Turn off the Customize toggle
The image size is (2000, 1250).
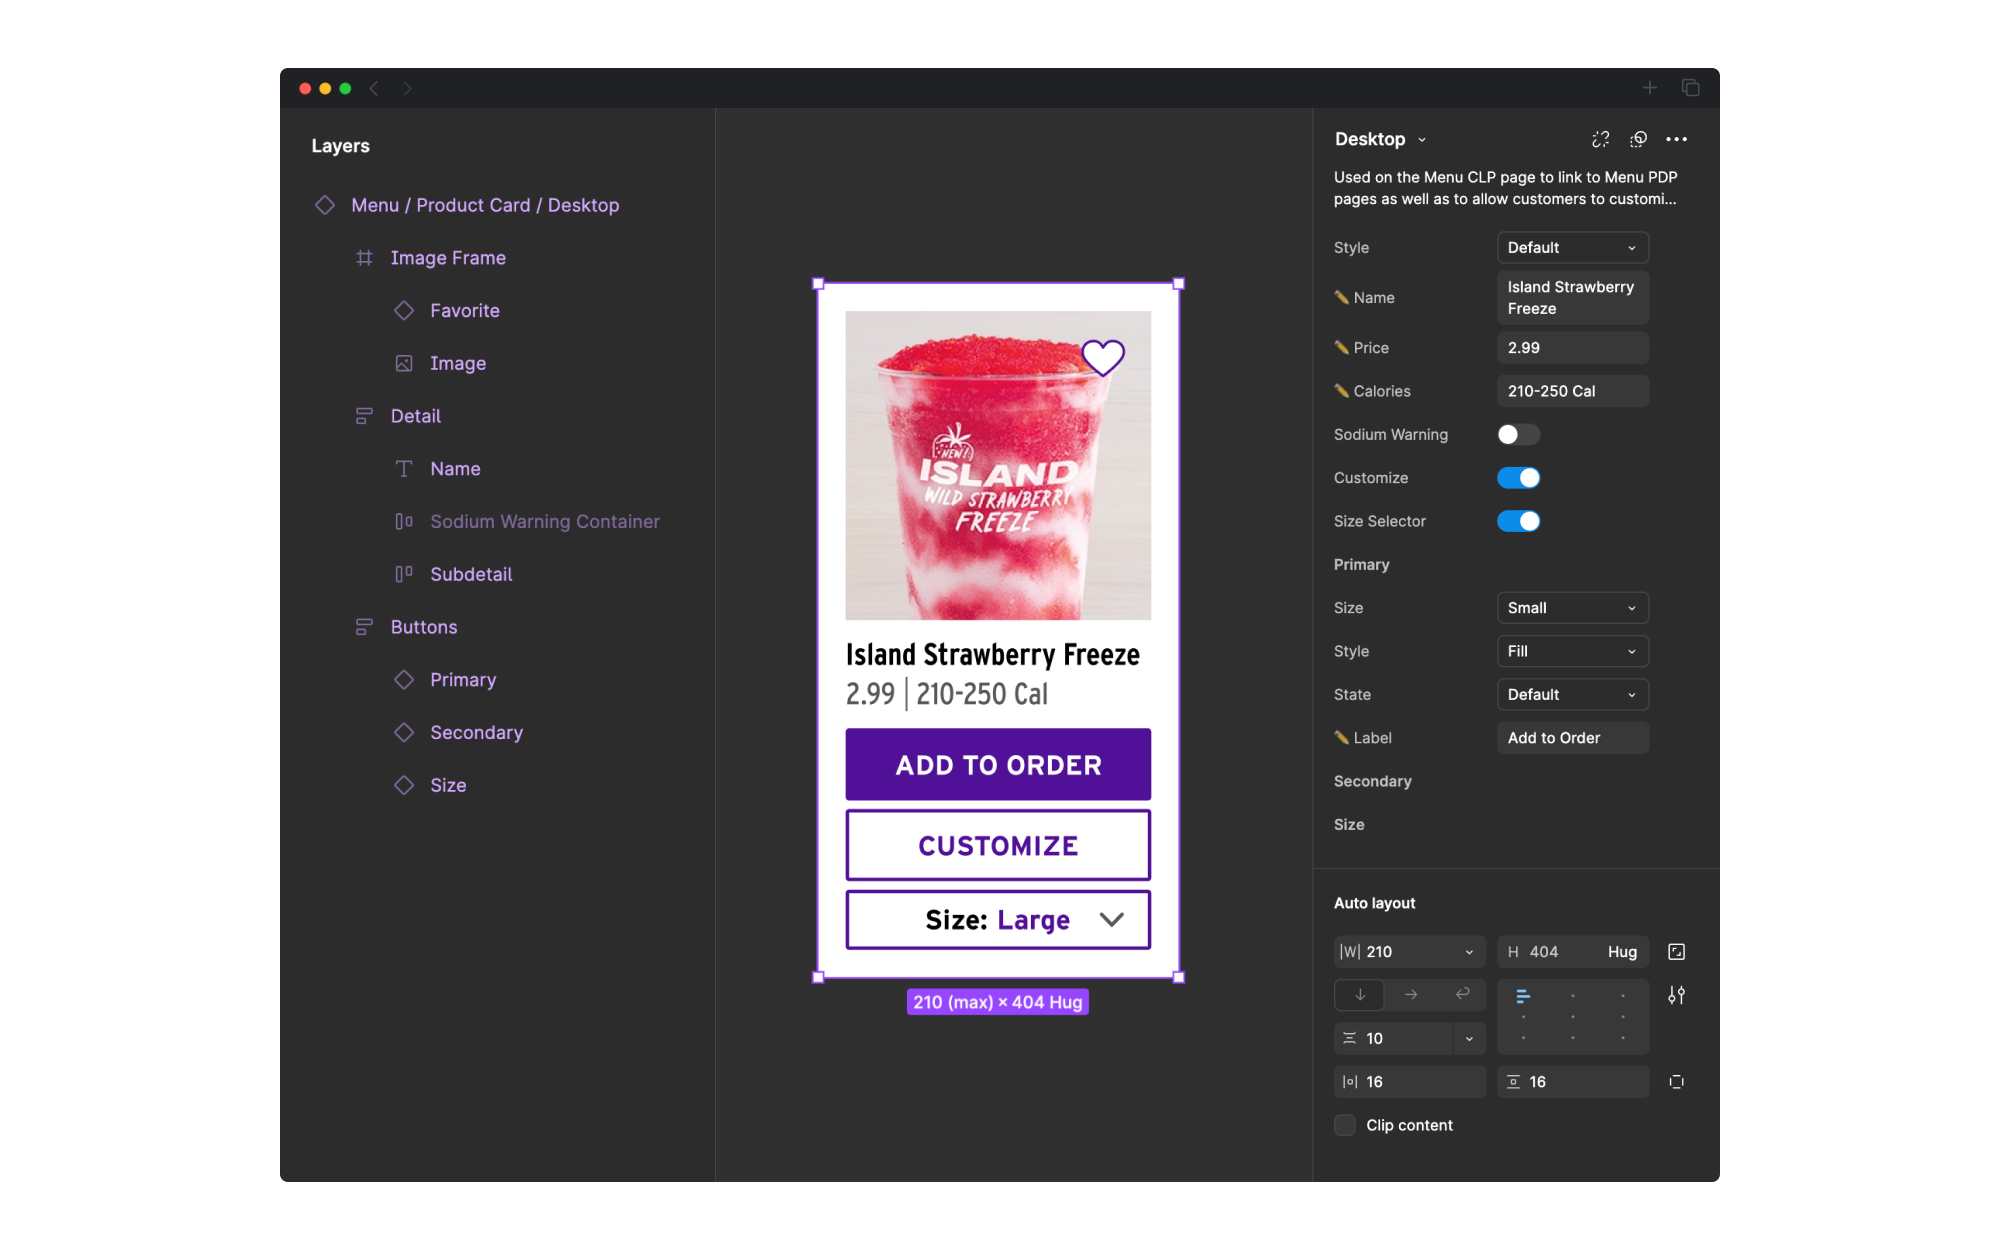(1518, 478)
